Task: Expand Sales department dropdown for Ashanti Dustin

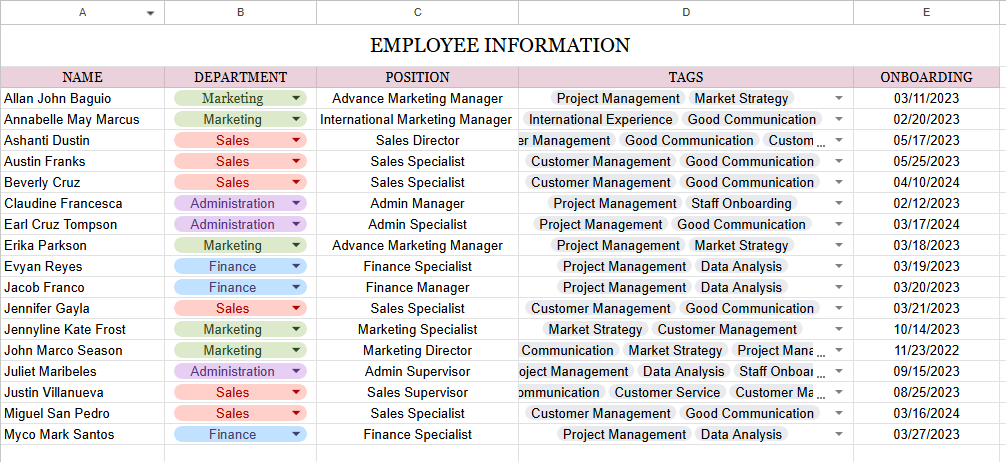Action: 296,141
